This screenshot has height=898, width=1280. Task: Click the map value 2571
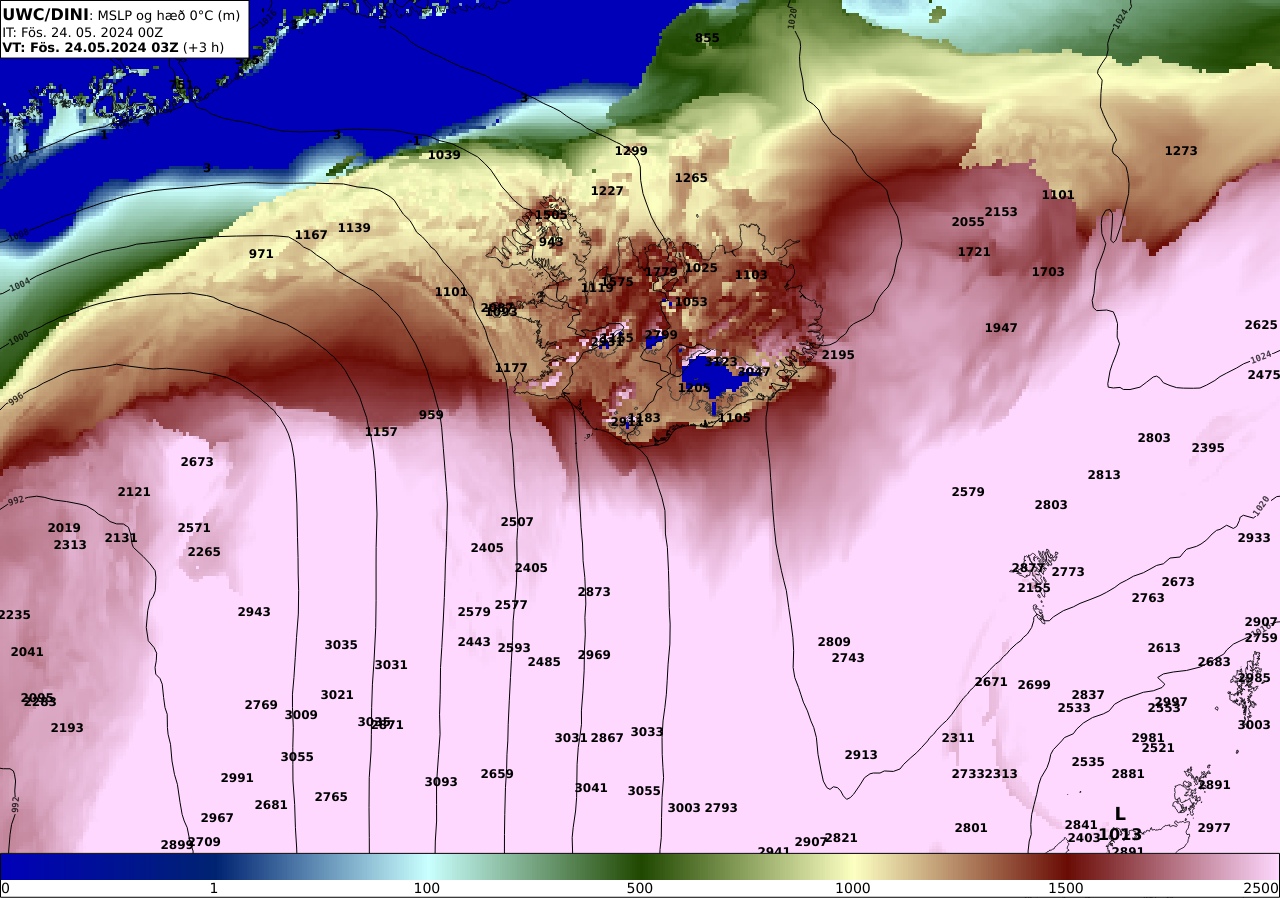[194, 528]
